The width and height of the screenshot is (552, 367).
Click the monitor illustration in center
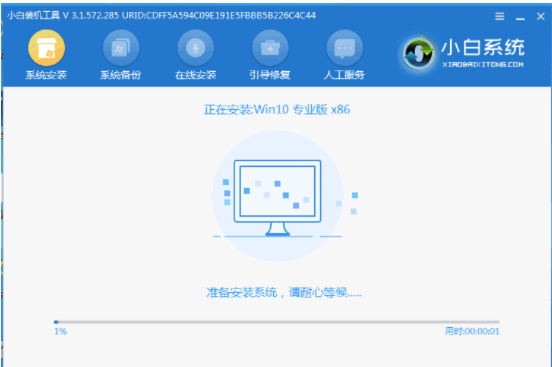point(277,198)
